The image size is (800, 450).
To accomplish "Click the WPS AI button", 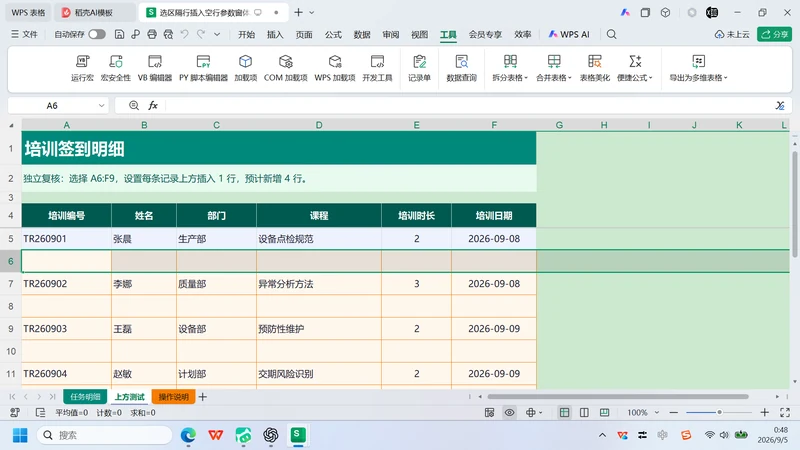I will (x=569, y=34).
